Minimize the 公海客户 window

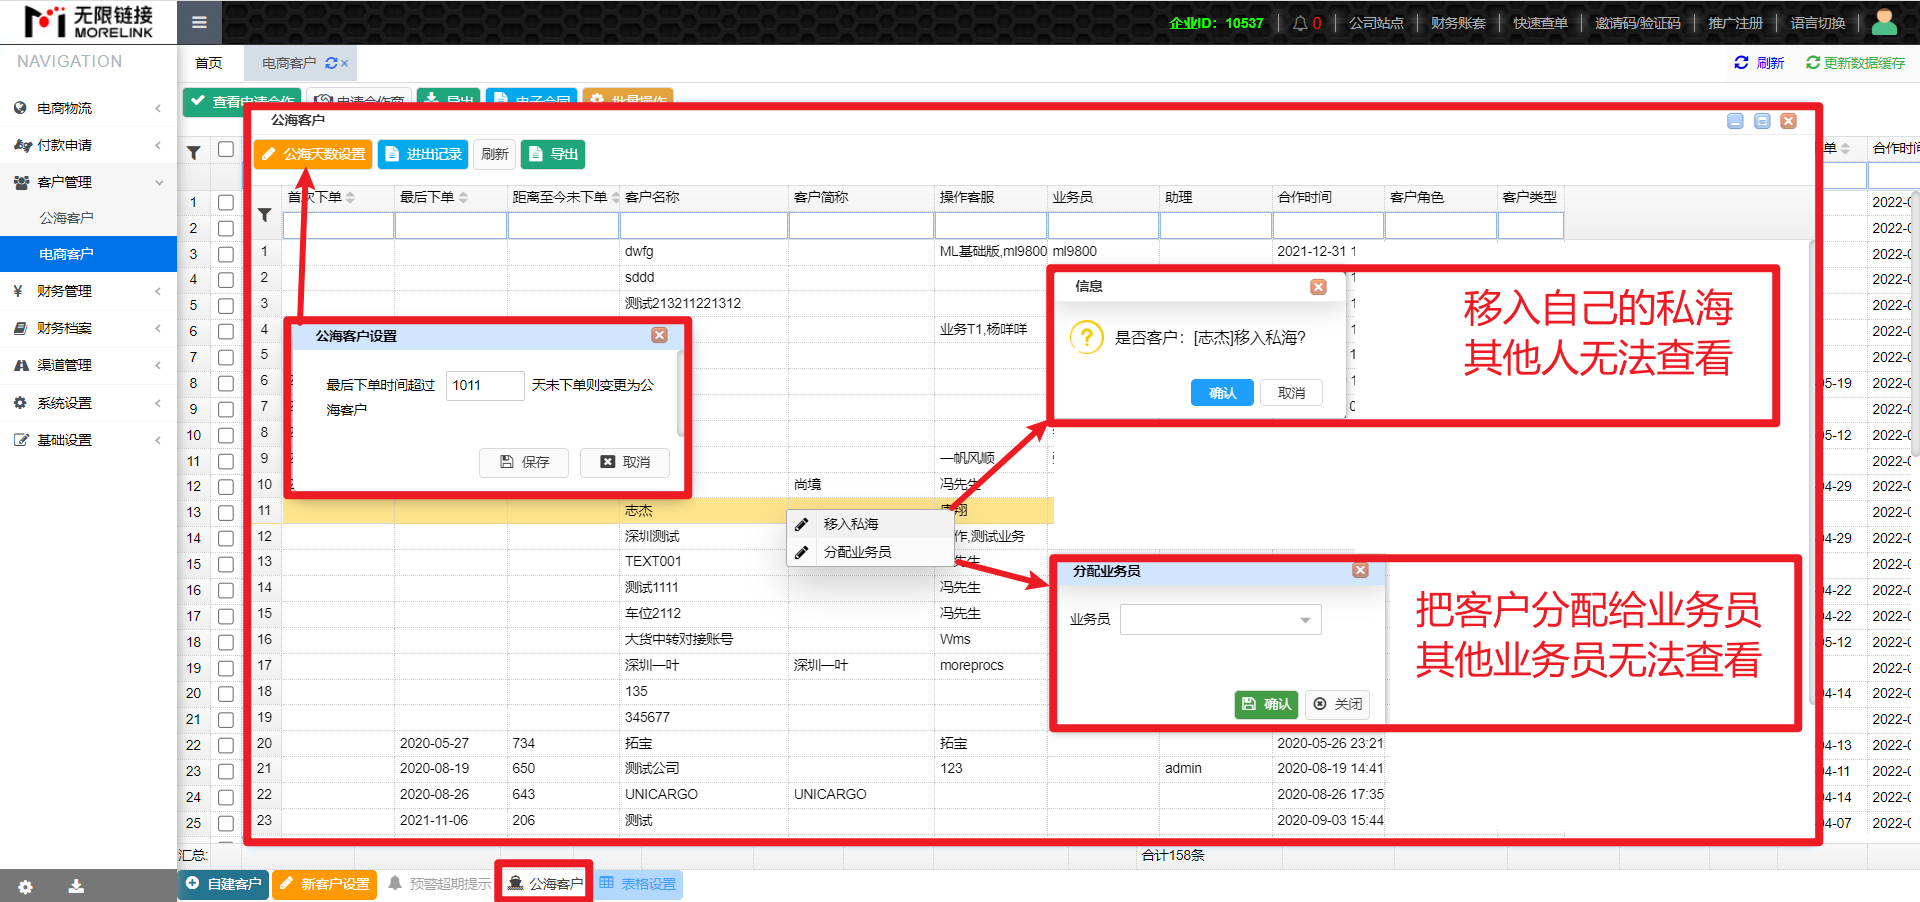click(x=1735, y=121)
